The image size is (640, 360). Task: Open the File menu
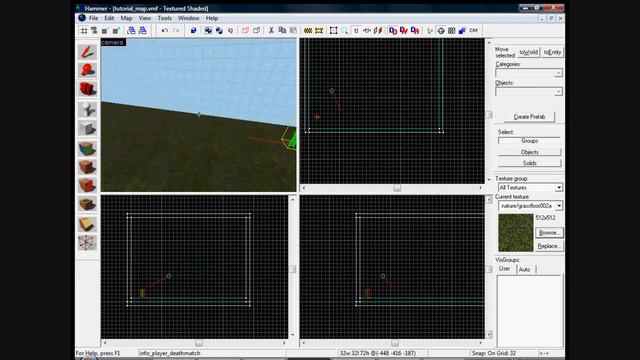click(93, 18)
